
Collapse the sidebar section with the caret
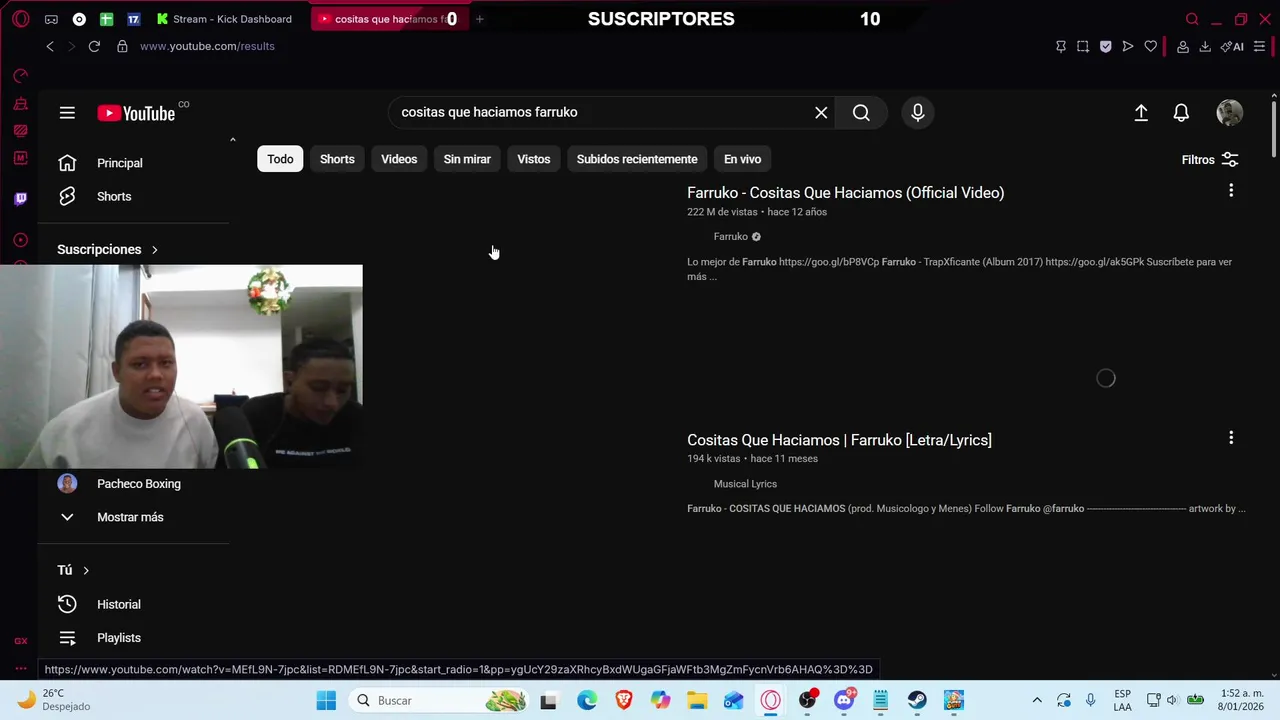click(233, 140)
